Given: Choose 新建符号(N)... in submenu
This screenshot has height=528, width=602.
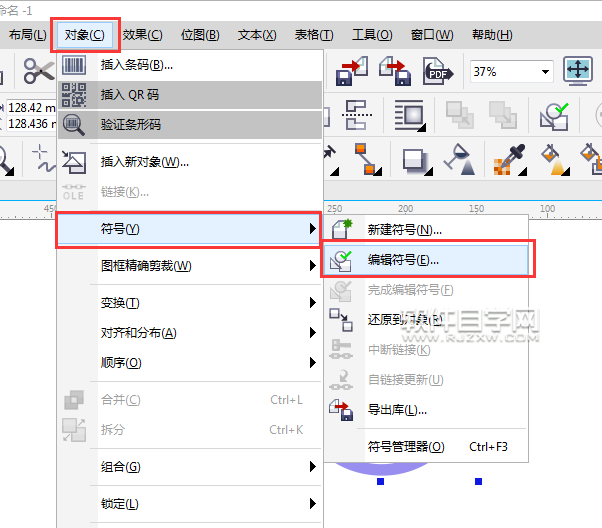Looking at the screenshot, I should click(x=426, y=230).
